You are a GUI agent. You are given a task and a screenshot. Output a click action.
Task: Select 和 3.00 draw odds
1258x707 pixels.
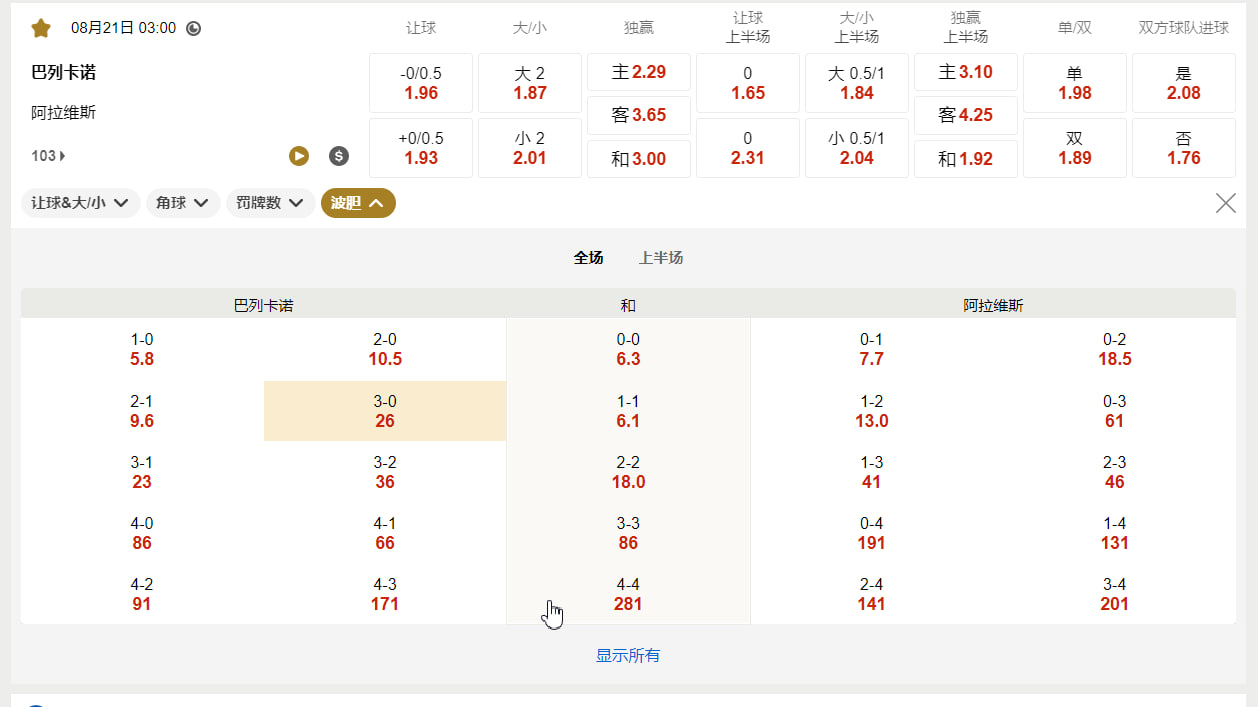(x=639, y=159)
